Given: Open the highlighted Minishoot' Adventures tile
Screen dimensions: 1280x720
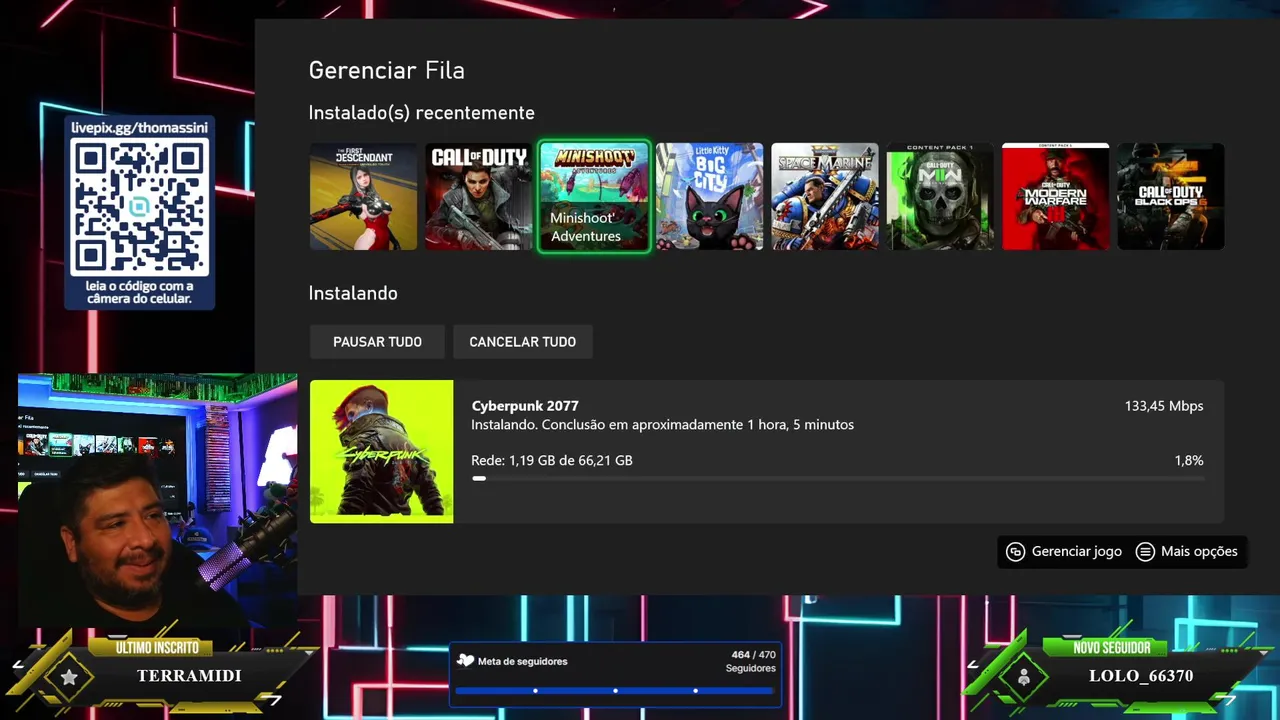Looking at the screenshot, I should (x=594, y=196).
